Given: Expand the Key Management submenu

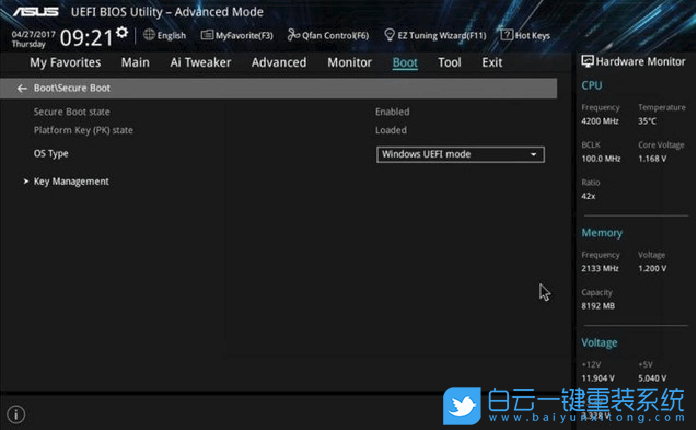Looking at the screenshot, I should (70, 181).
